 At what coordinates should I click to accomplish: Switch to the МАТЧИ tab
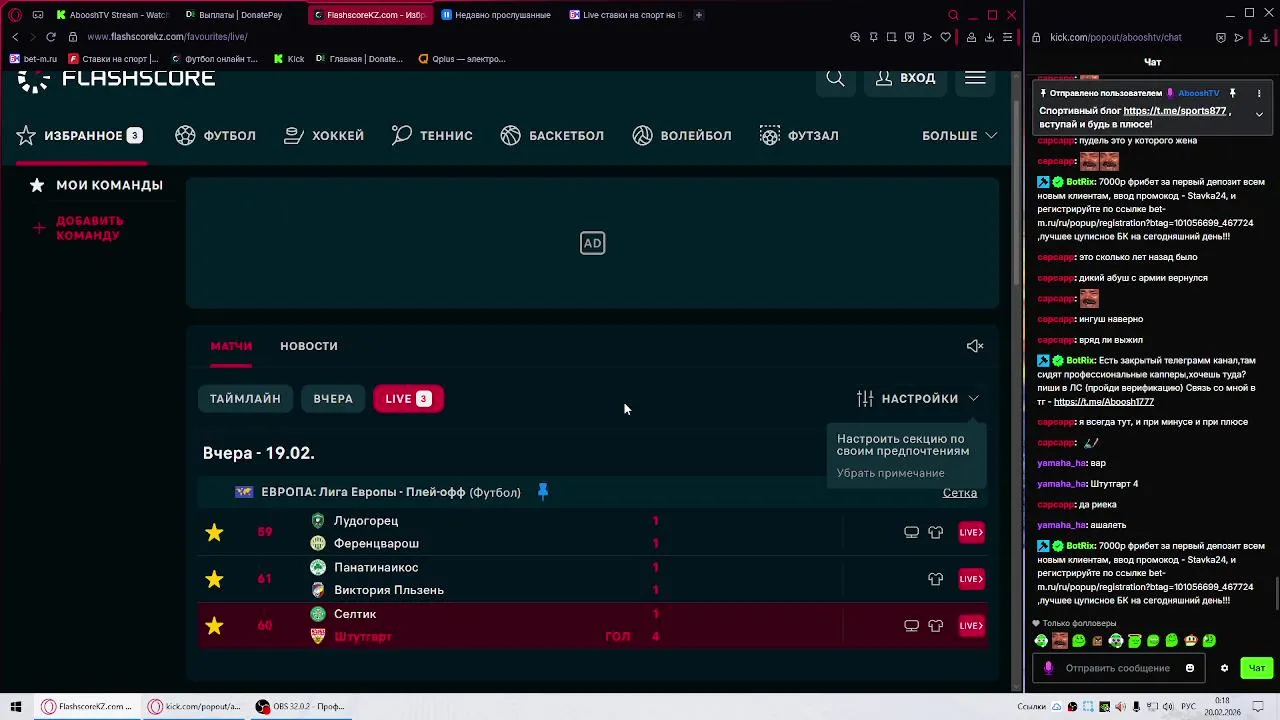click(x=231, y=346)
